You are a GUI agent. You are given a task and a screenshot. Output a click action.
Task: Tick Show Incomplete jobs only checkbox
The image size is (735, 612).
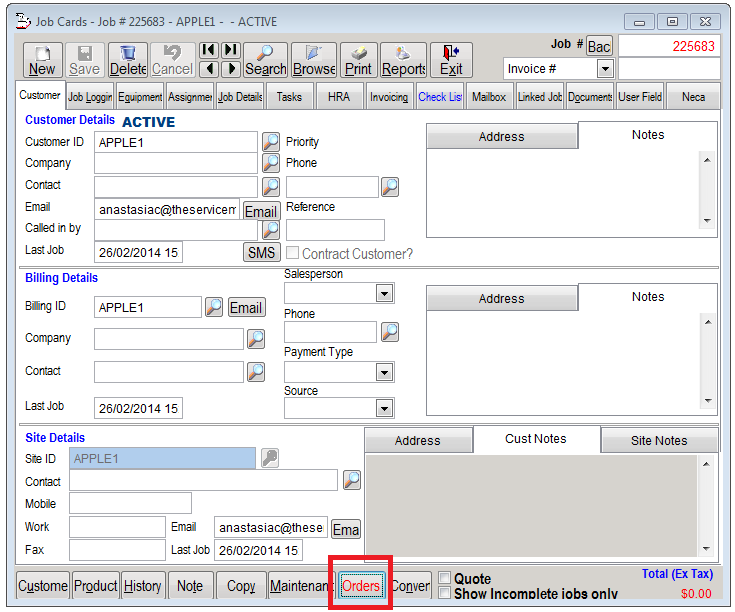tap(445, 593)
